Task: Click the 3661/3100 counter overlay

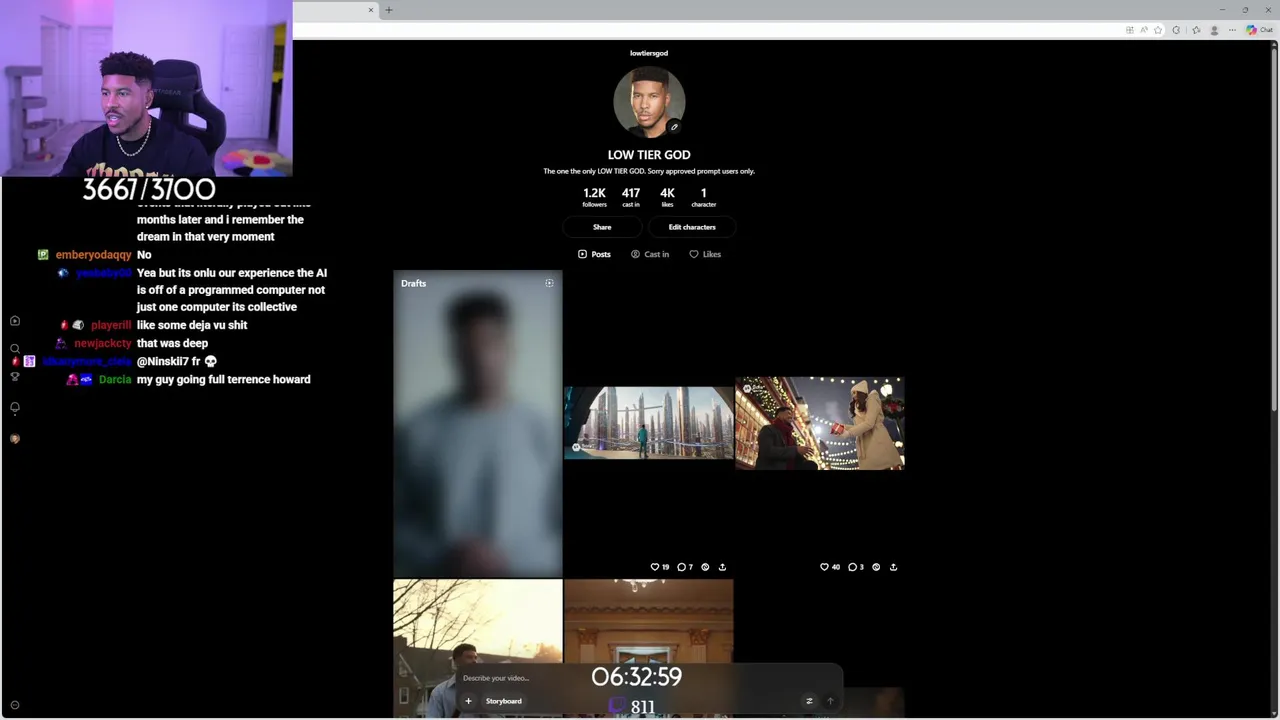Action: pos(149,189)
